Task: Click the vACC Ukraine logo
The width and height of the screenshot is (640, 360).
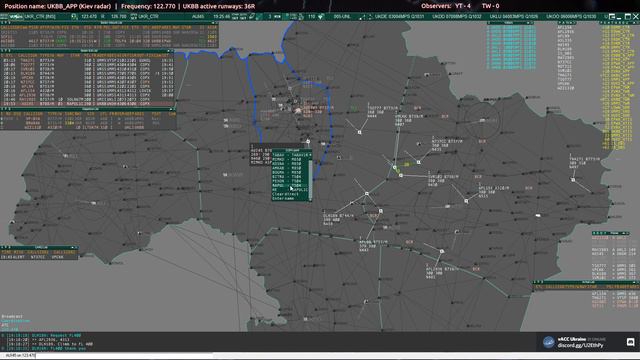Action: 548,342
